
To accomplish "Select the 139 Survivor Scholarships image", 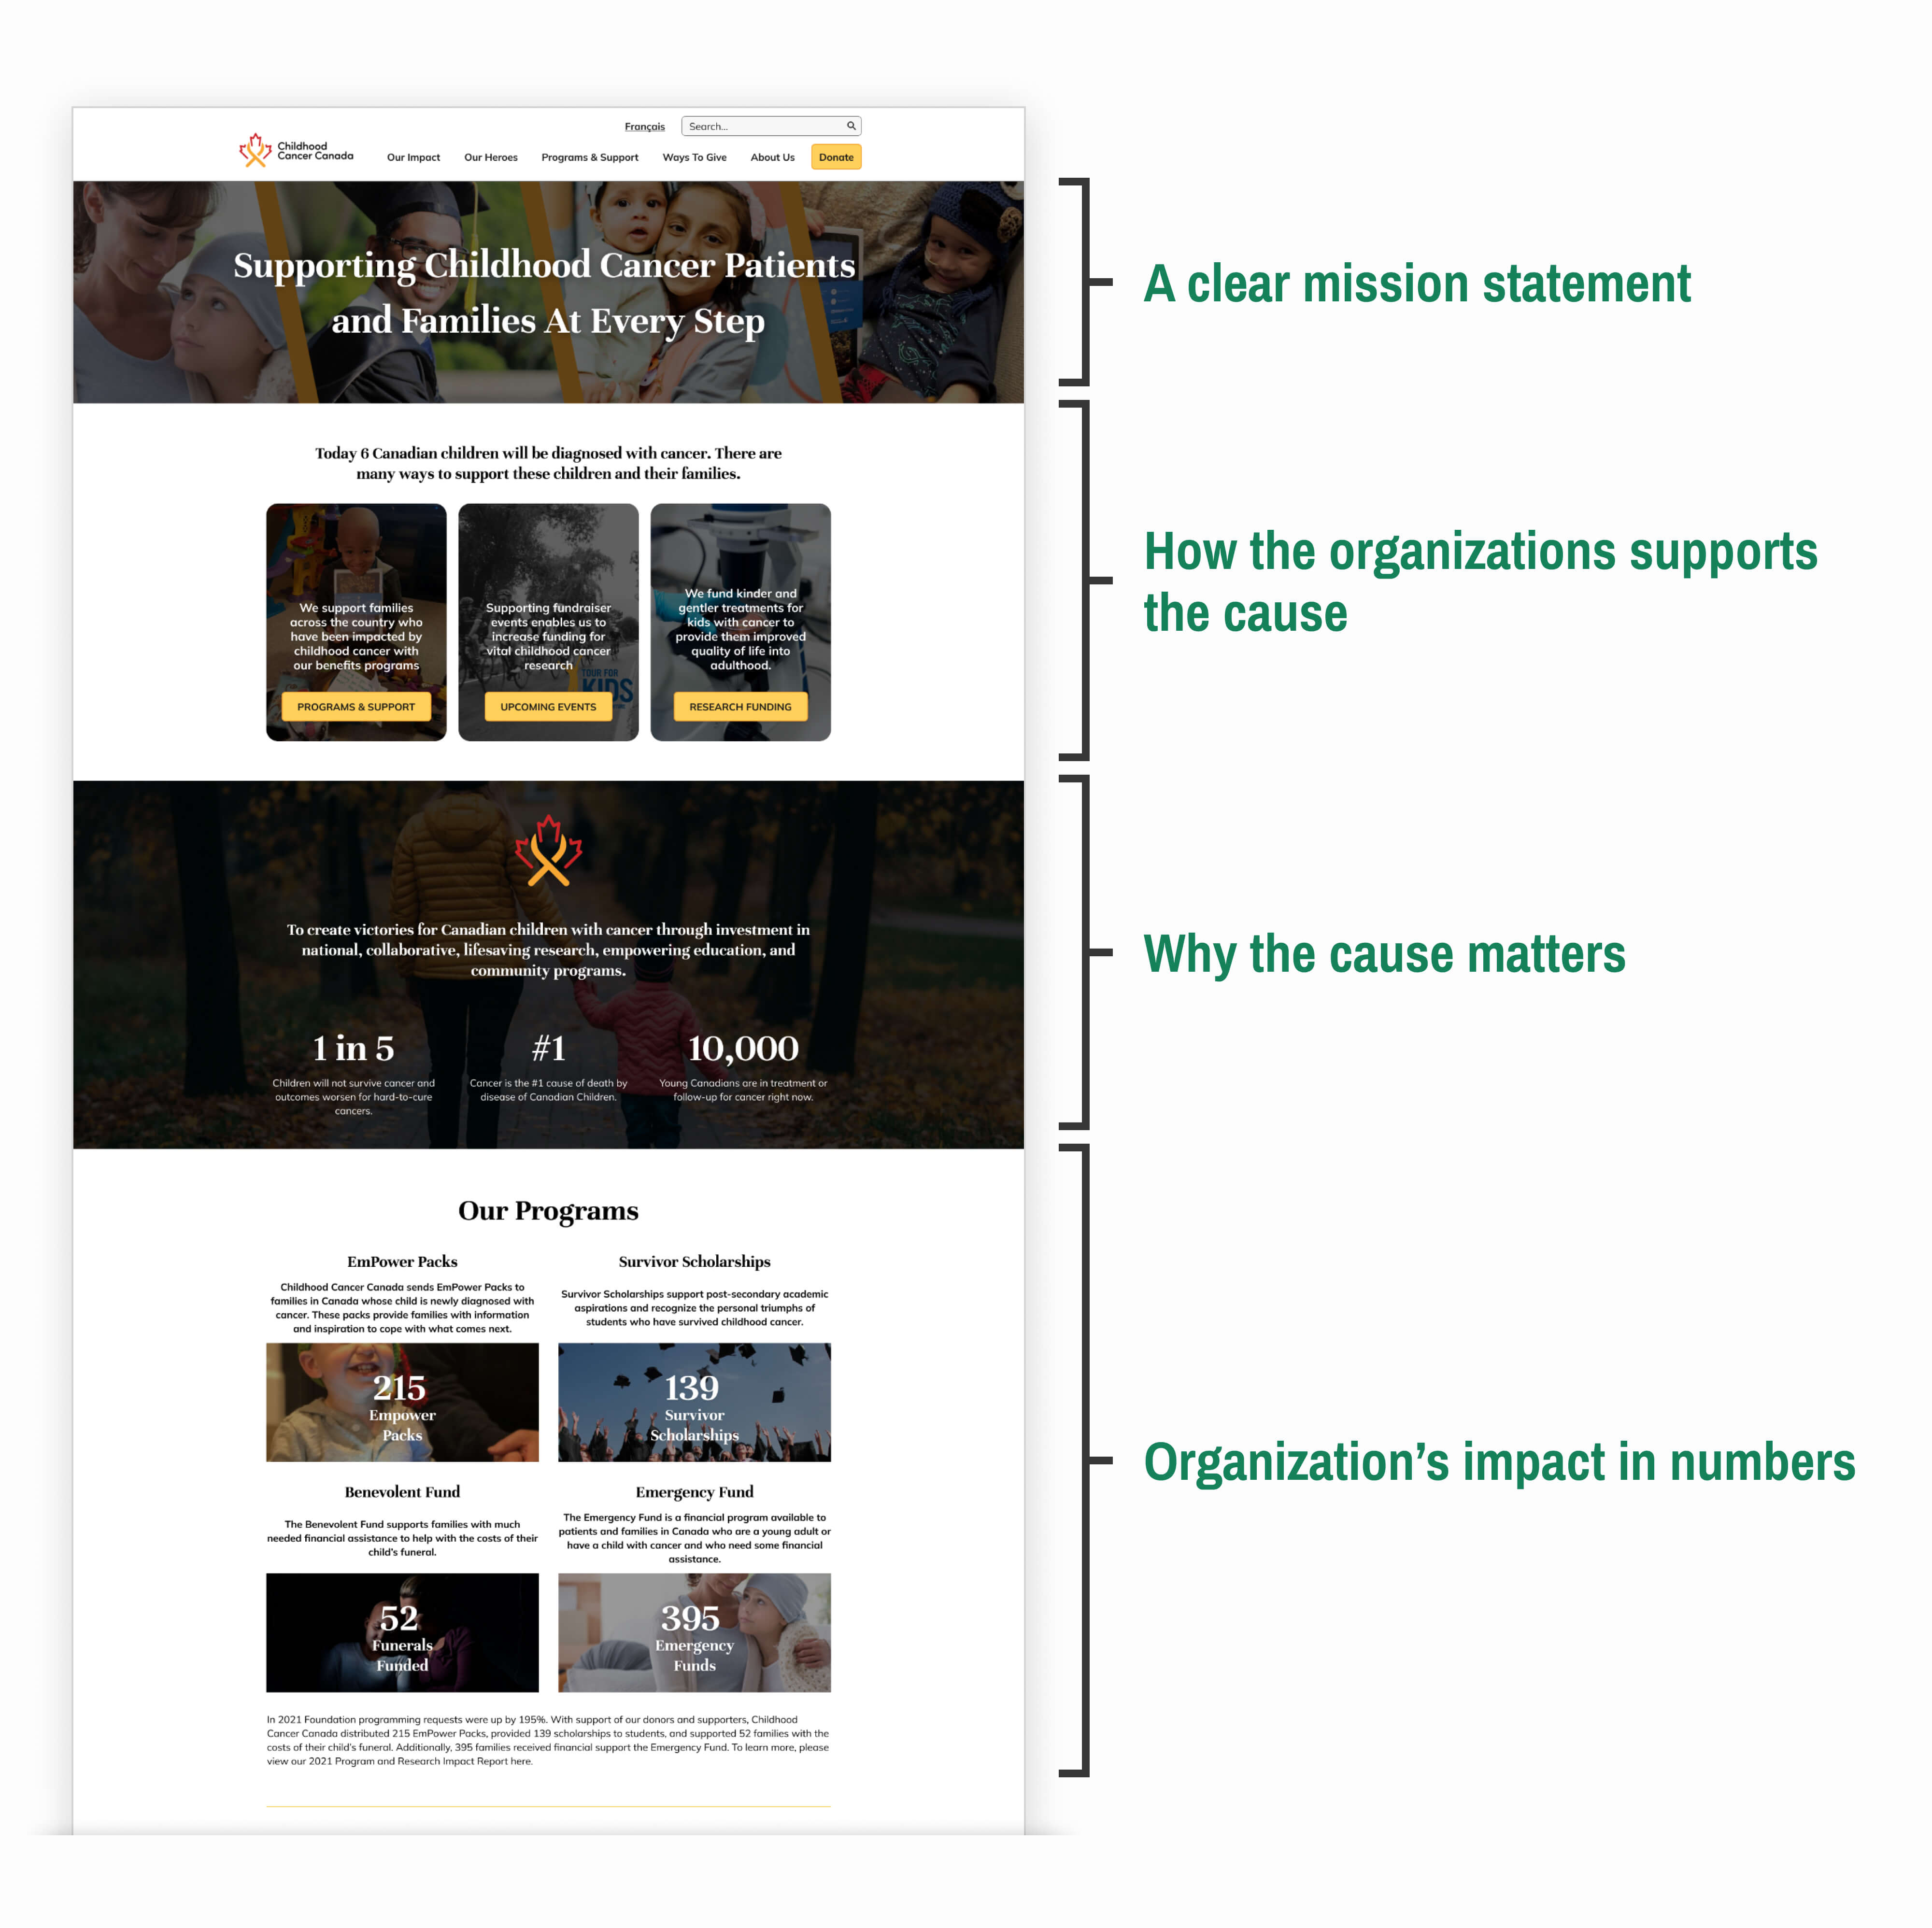I will tap(694, 1402).
